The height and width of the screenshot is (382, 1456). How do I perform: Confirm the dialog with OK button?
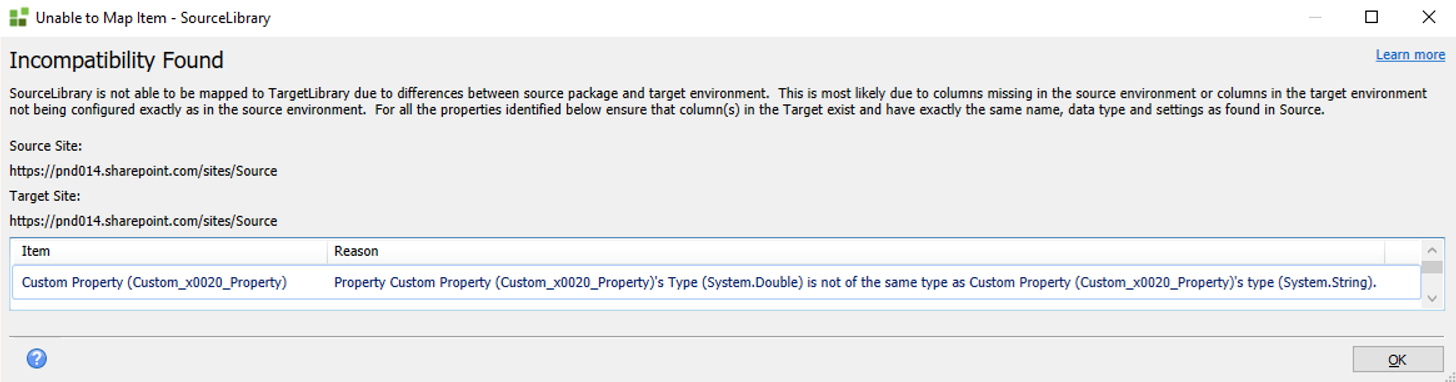coord(1397,359)
